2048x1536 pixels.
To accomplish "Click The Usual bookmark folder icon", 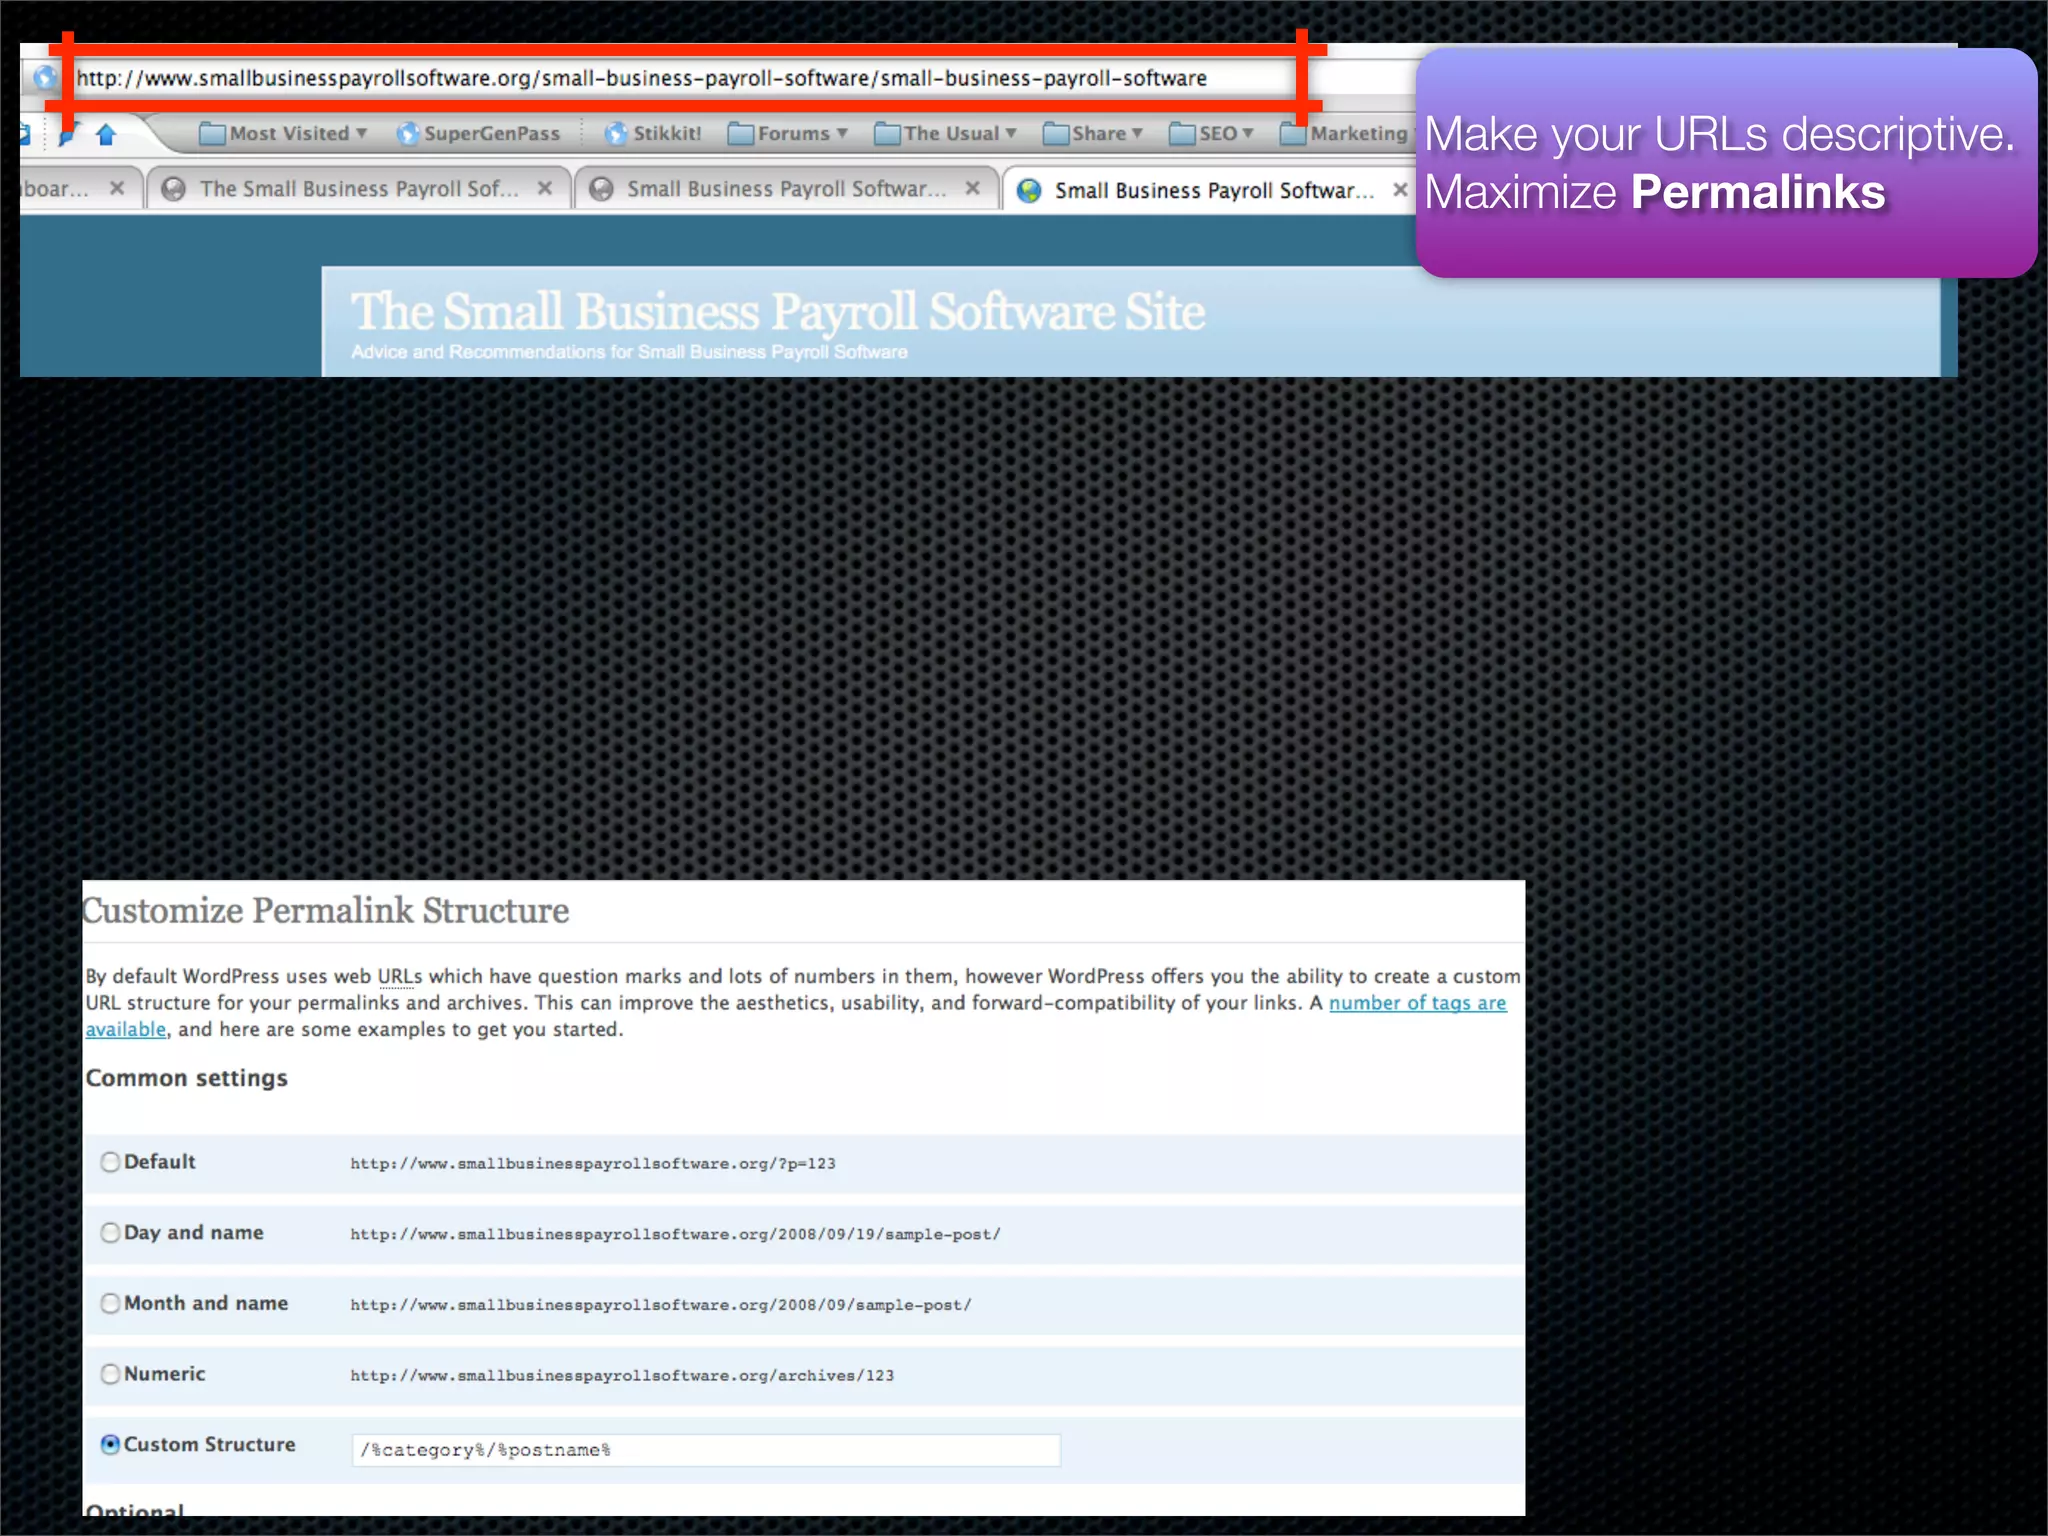I will [887, 134].
